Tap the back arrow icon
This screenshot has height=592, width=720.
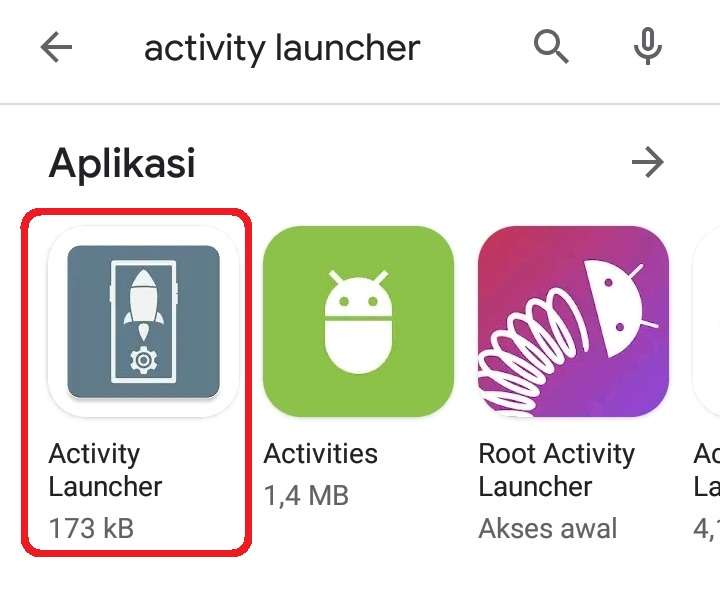click(56, 47)
